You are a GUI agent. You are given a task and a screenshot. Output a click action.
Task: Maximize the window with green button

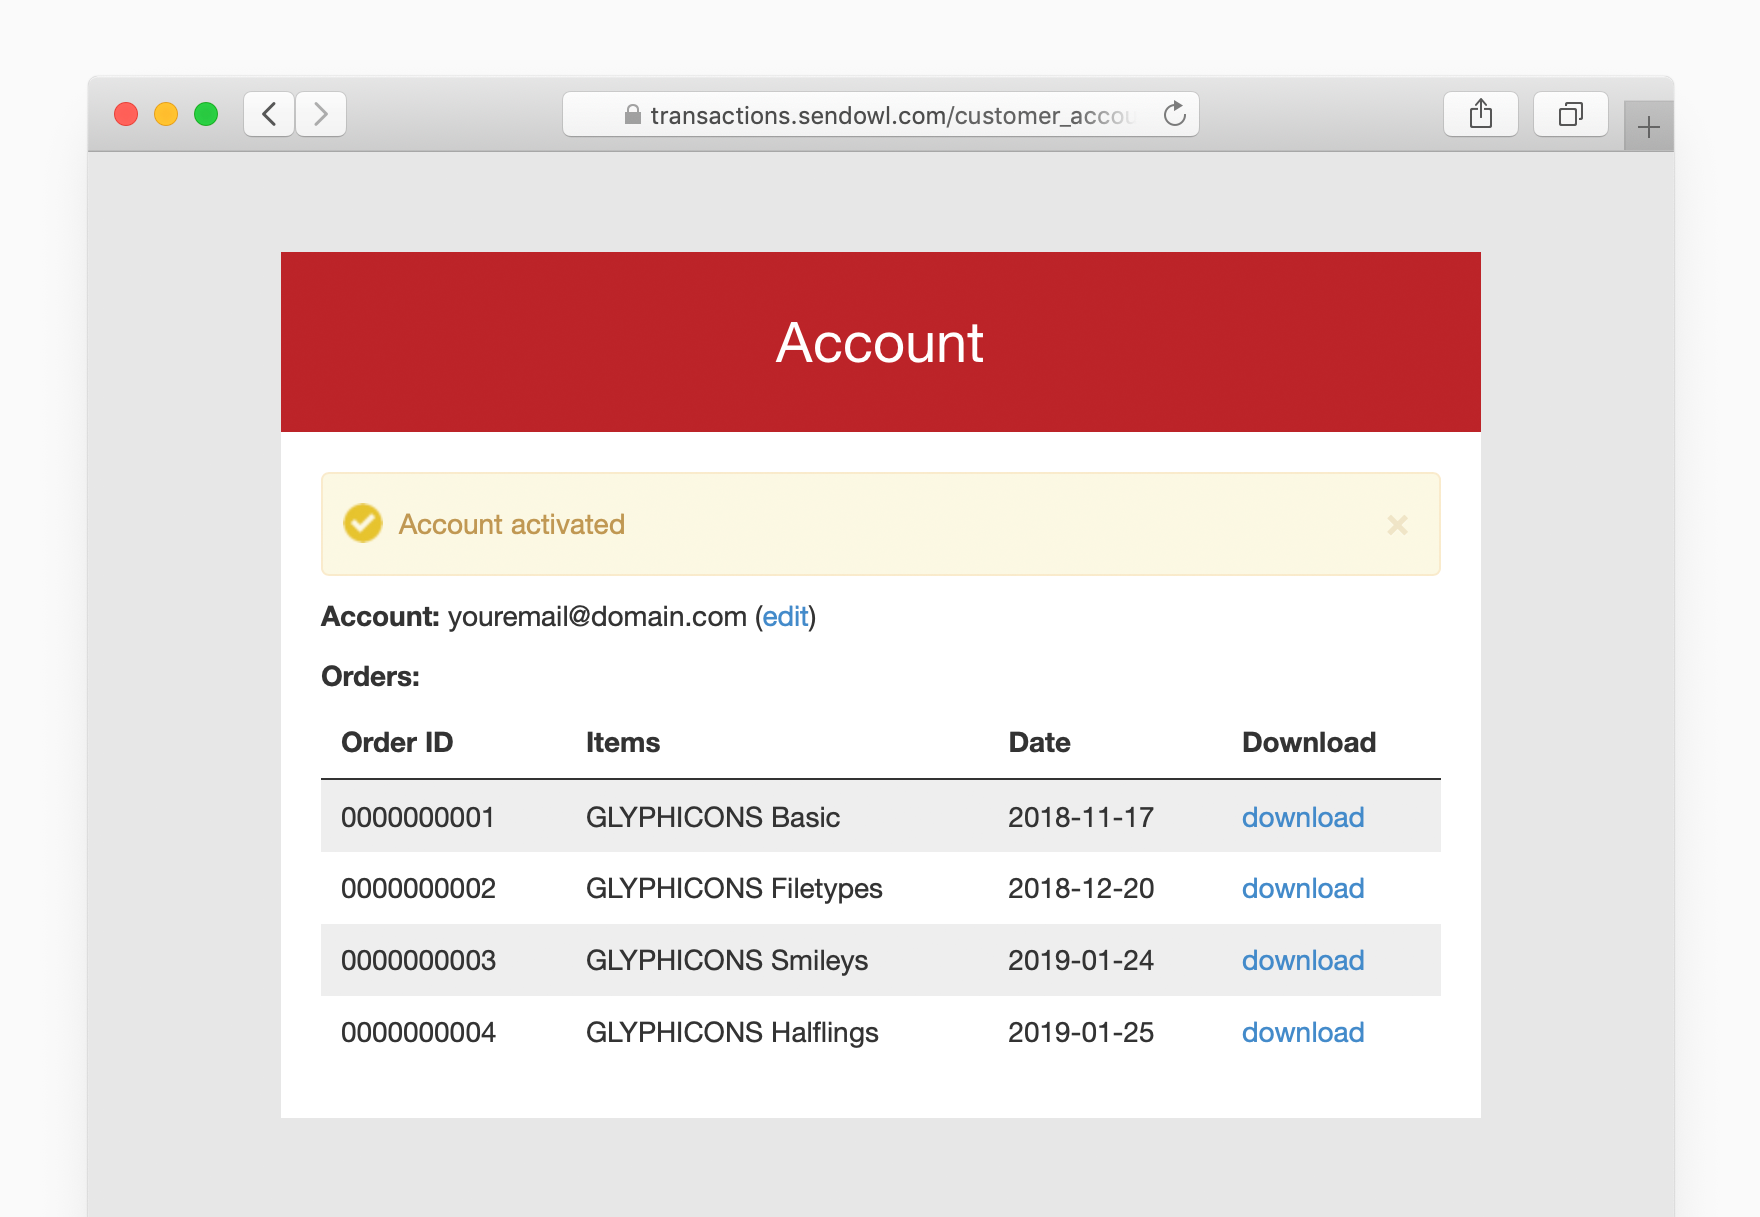tap(206, 114)
